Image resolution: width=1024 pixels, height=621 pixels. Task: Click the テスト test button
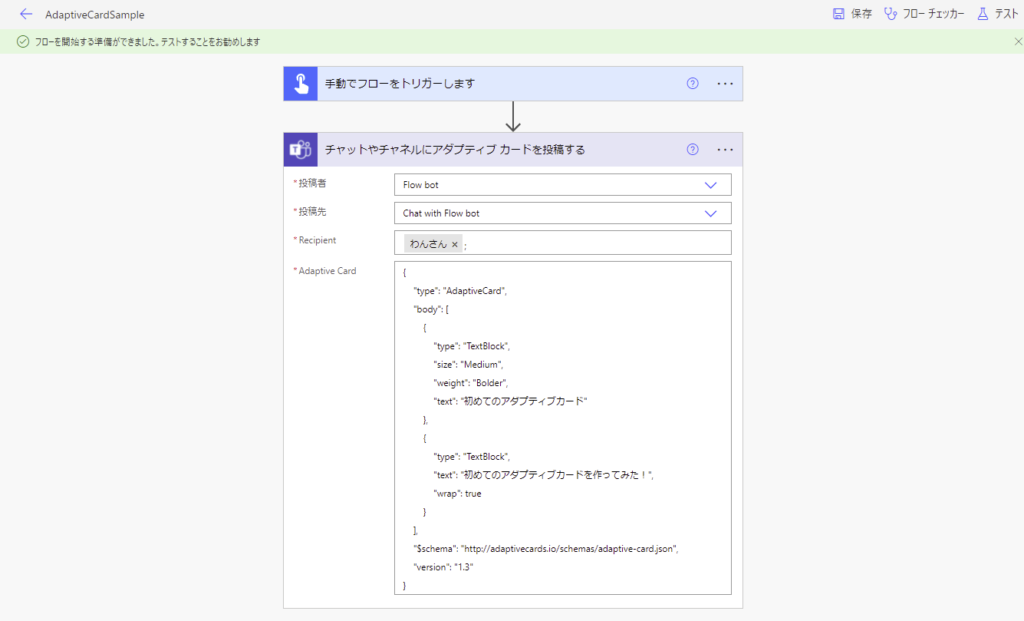point(997,14)
